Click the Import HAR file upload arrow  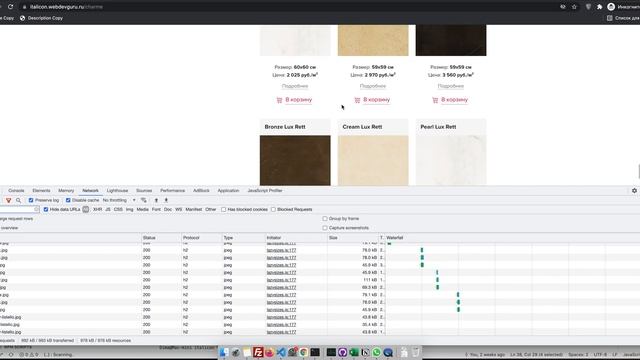pyautogui.click(x=156, y=200)
